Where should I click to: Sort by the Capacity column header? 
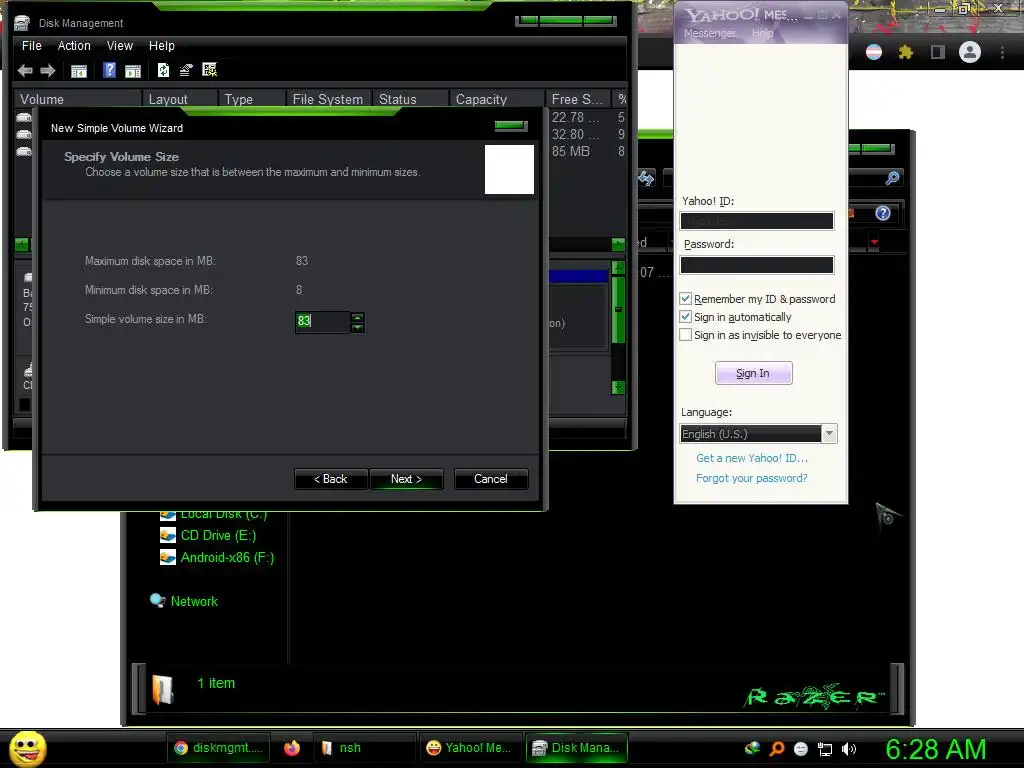[496, 99]
